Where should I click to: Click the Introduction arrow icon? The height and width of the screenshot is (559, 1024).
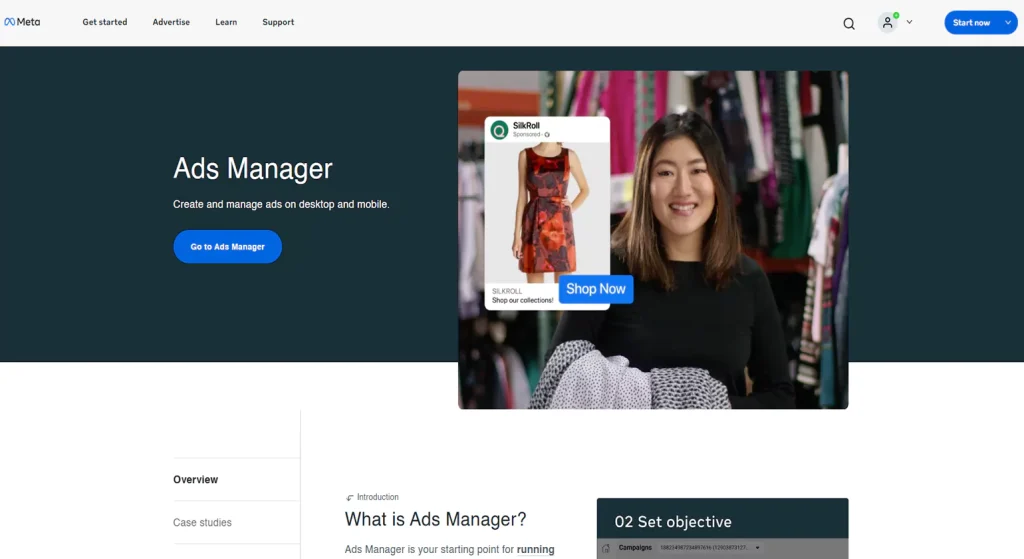tap(349, 498)
